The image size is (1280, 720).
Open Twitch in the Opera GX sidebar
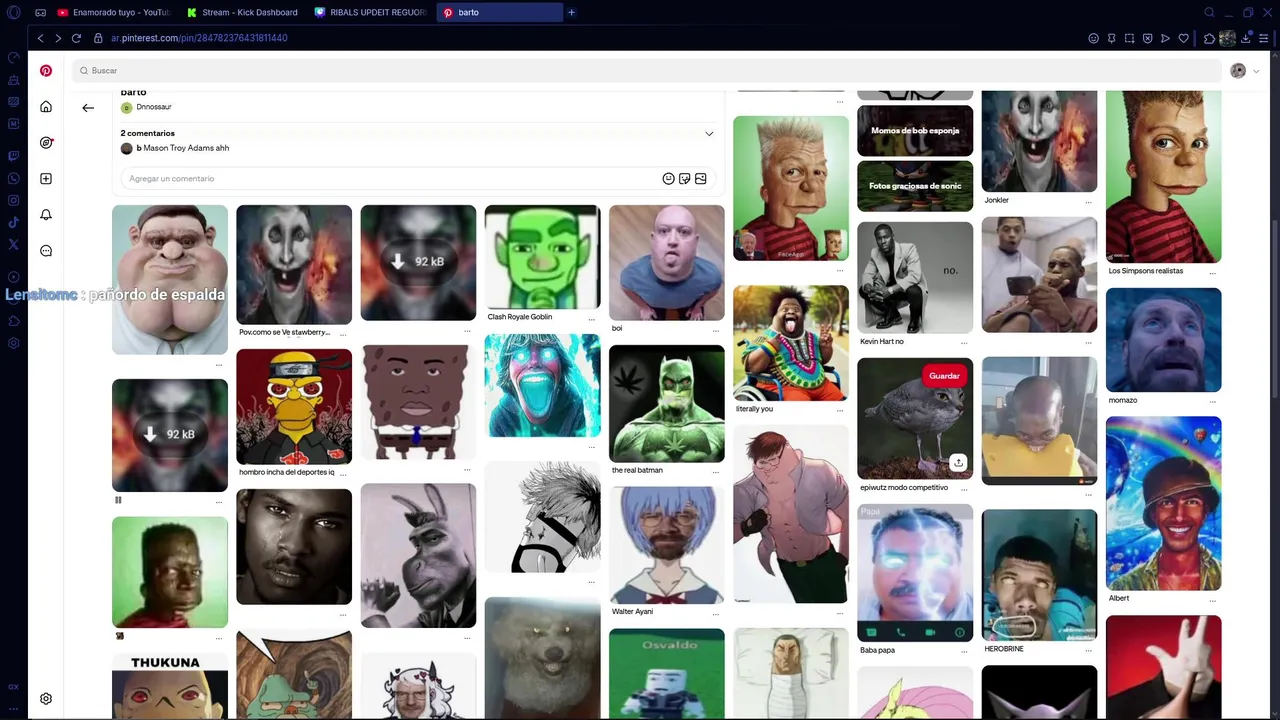14,156
